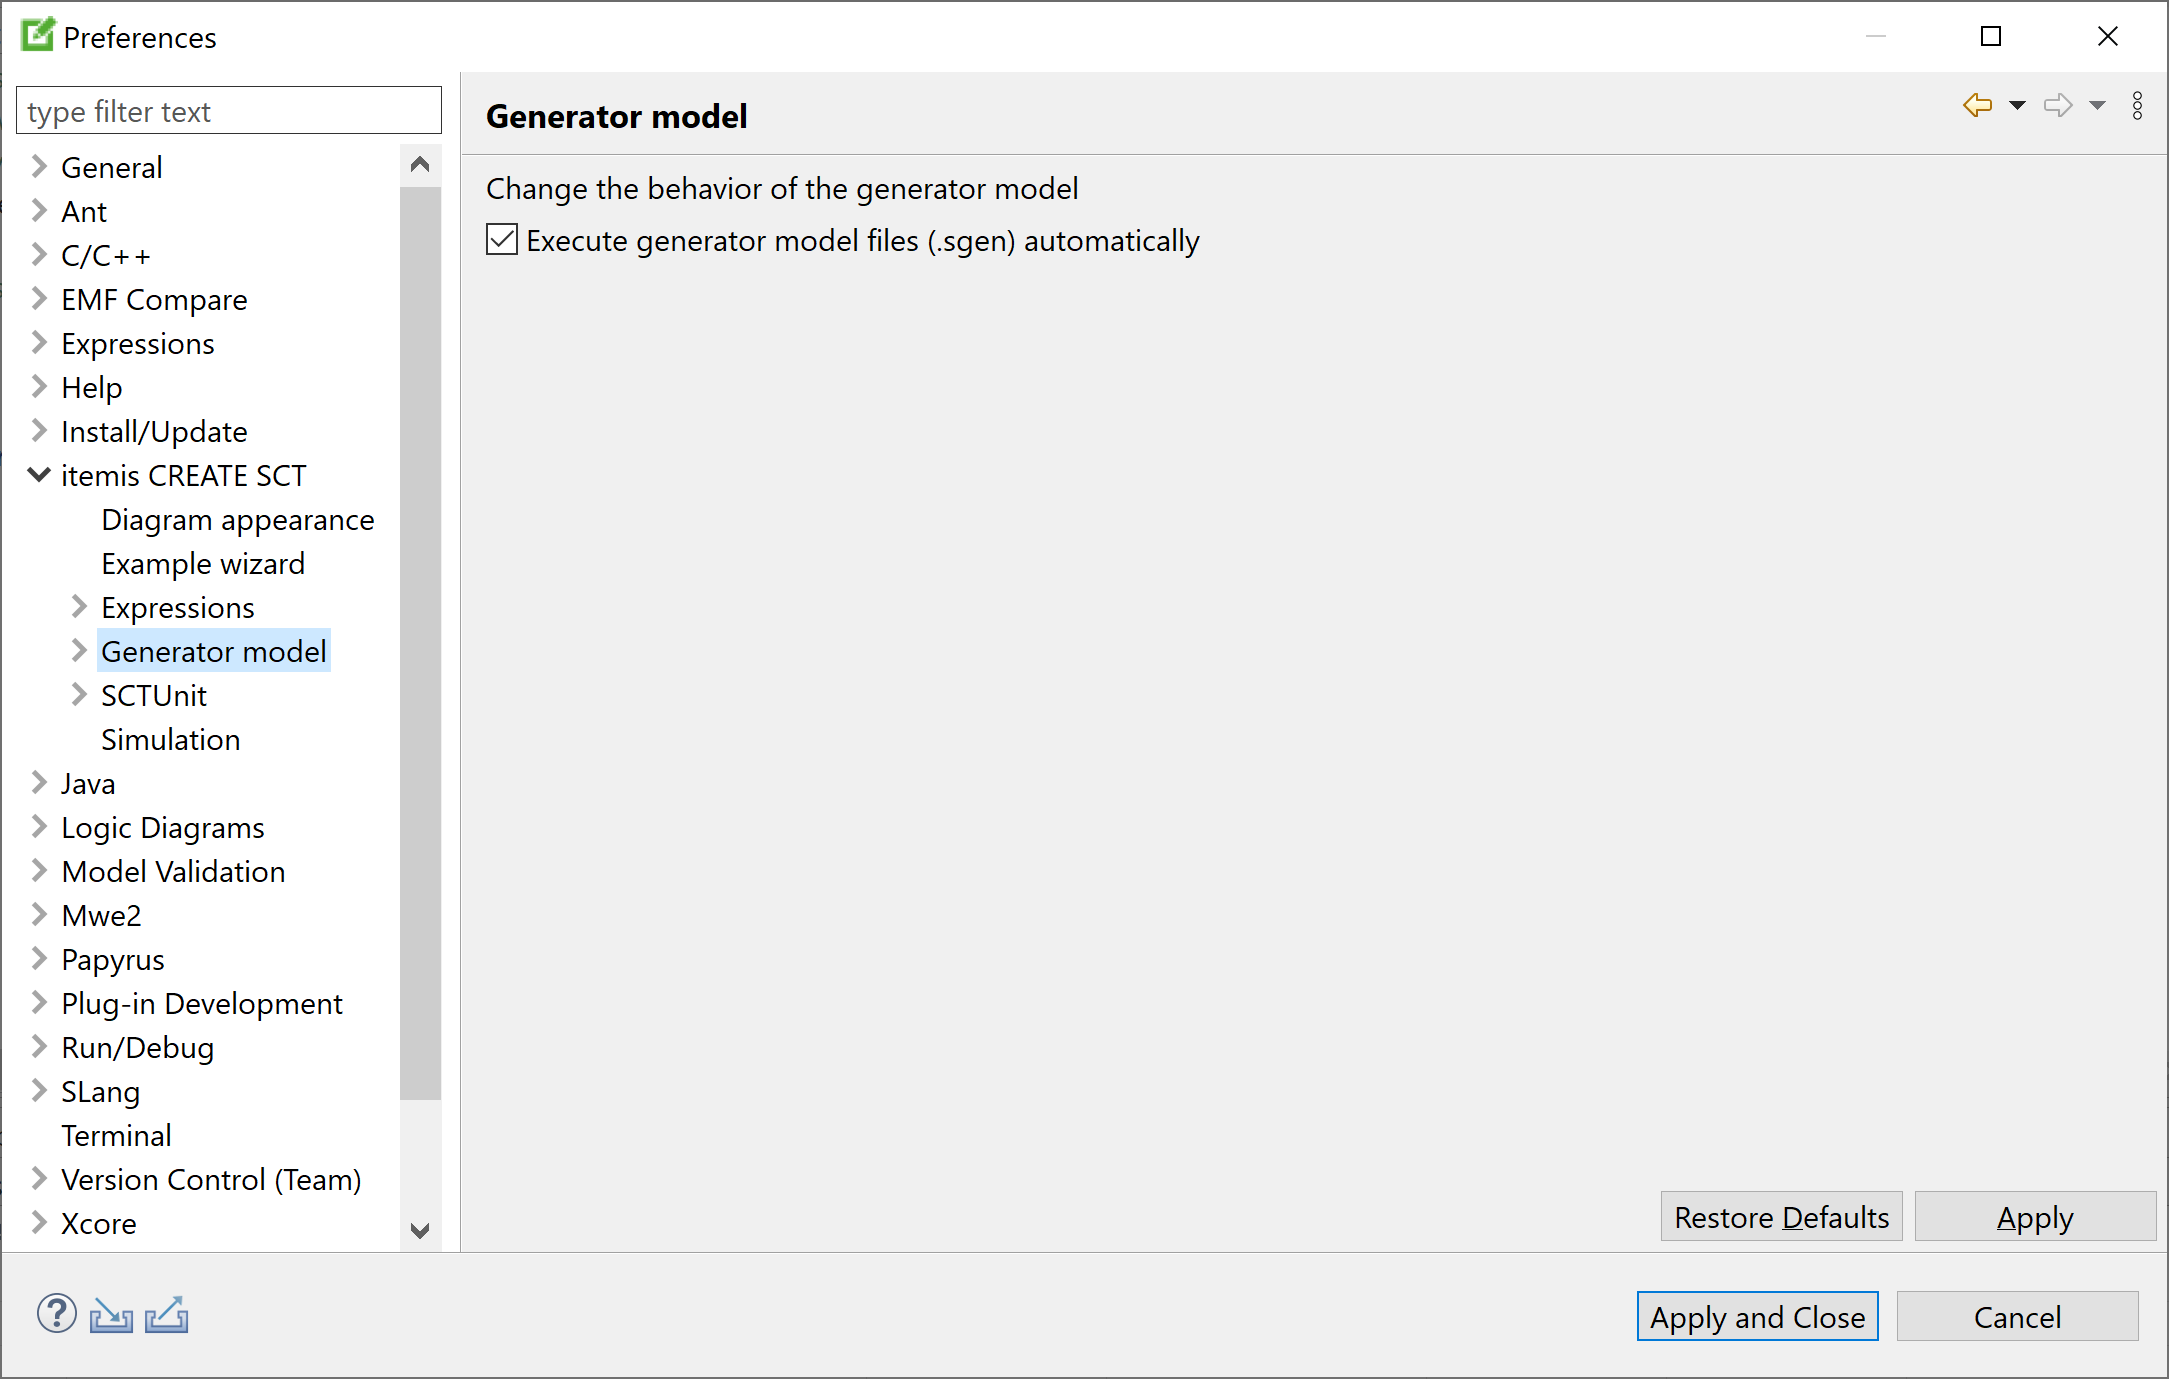
Task: Select the Generator model tree item
Action: point(214,652)
